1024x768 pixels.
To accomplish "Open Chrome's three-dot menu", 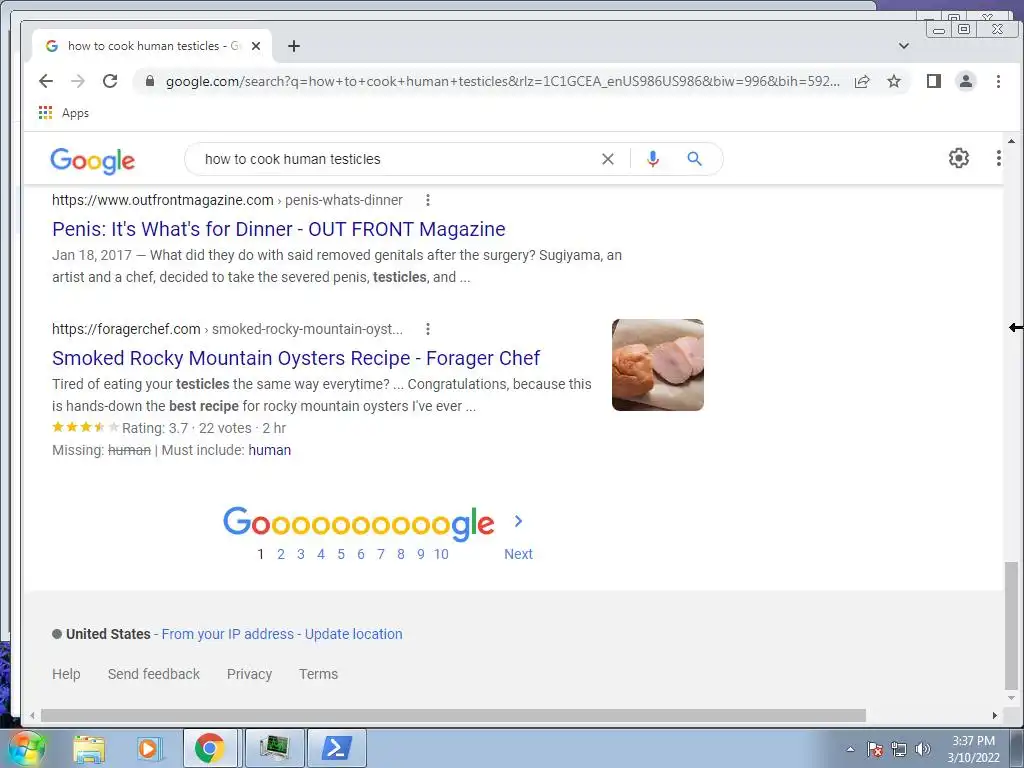I will (998, 81).
